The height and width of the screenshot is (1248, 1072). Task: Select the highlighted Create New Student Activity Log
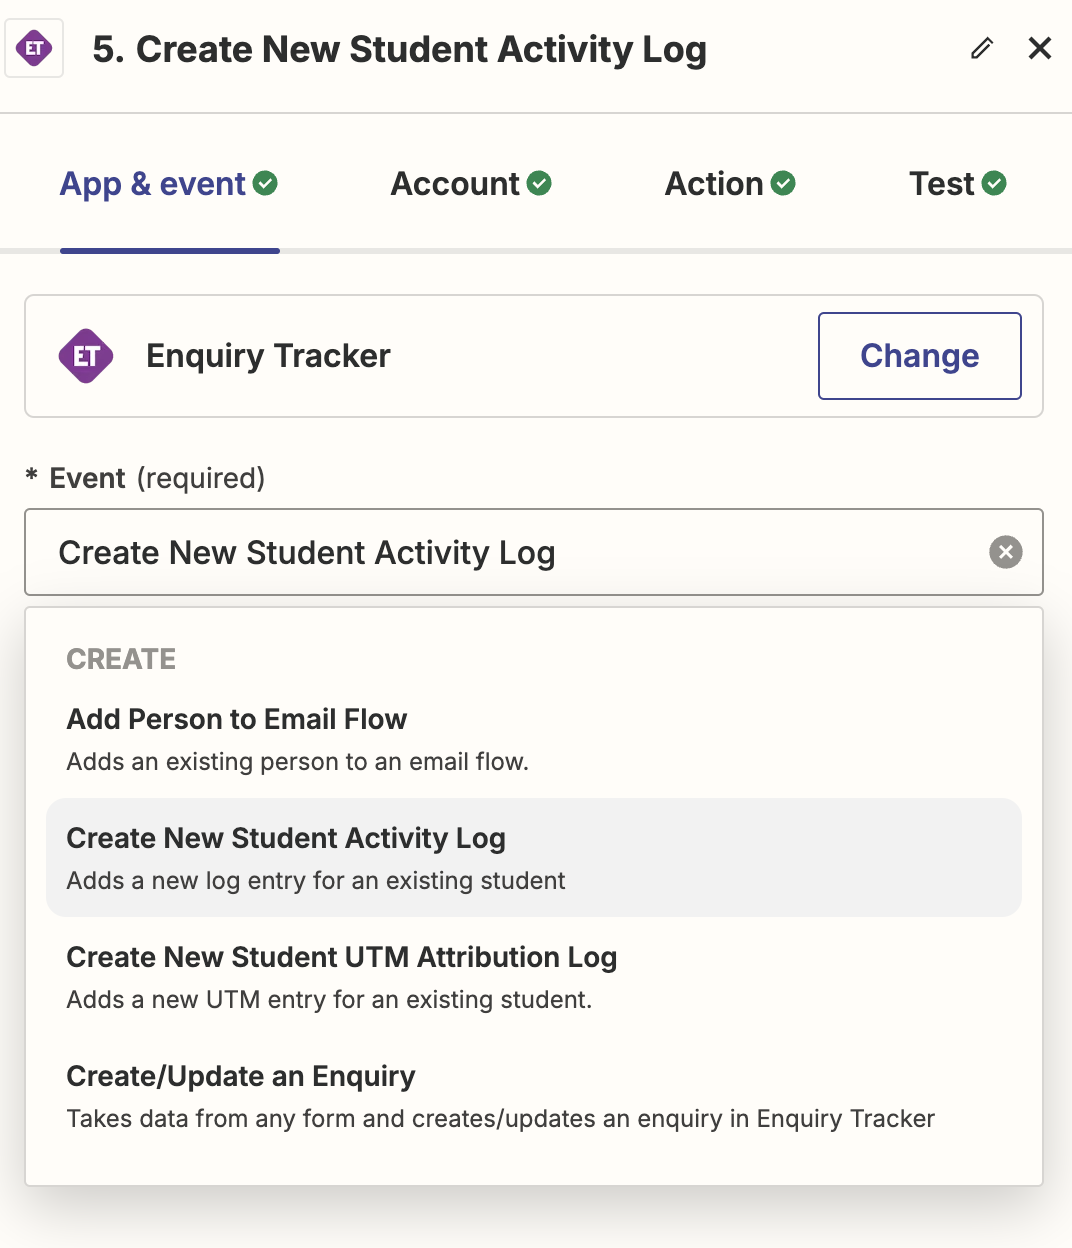(x=286, y=838)
